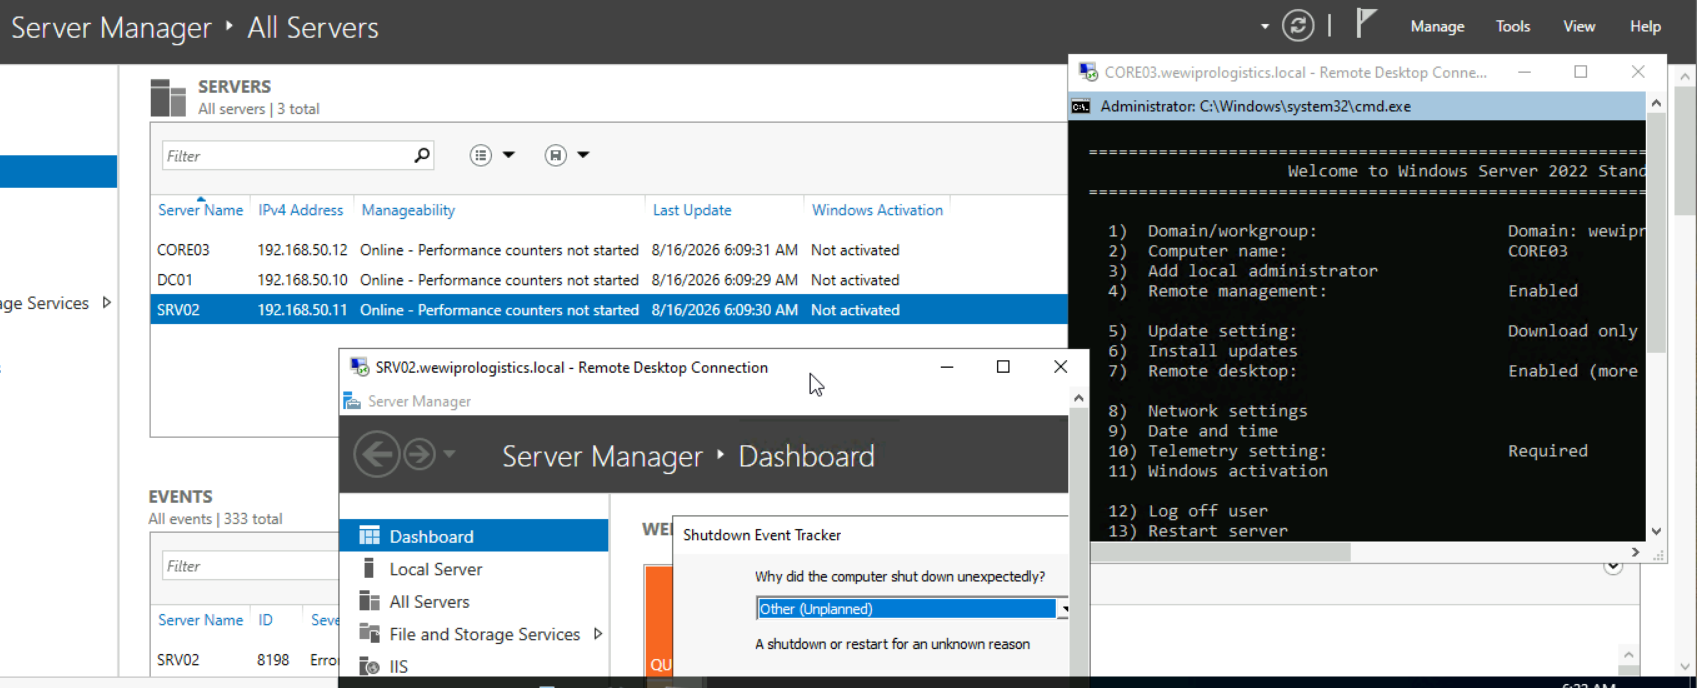Click event ID 8198
1697x688 pixels.
[x=273, y=660]
